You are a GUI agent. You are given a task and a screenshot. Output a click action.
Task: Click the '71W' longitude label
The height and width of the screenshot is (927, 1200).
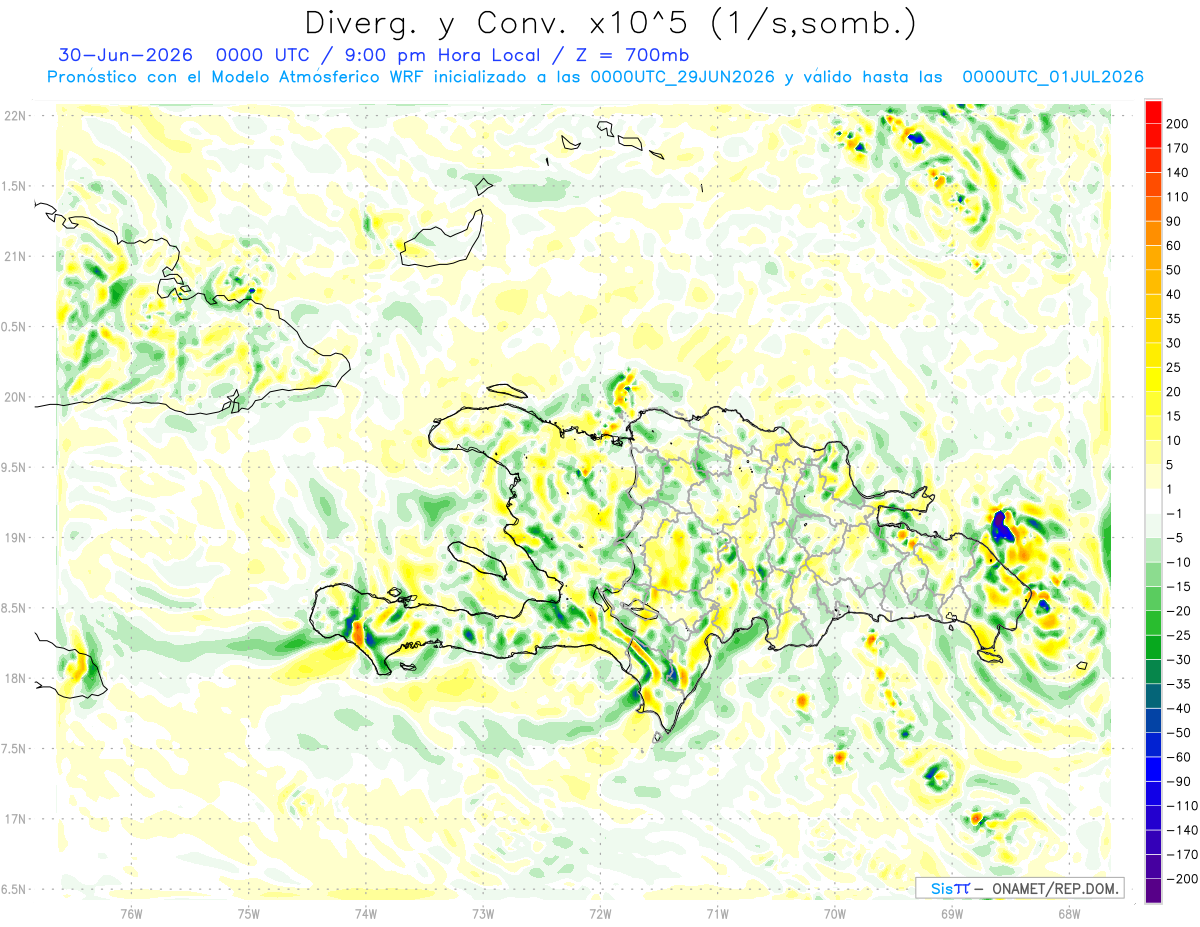click(717, 913)
